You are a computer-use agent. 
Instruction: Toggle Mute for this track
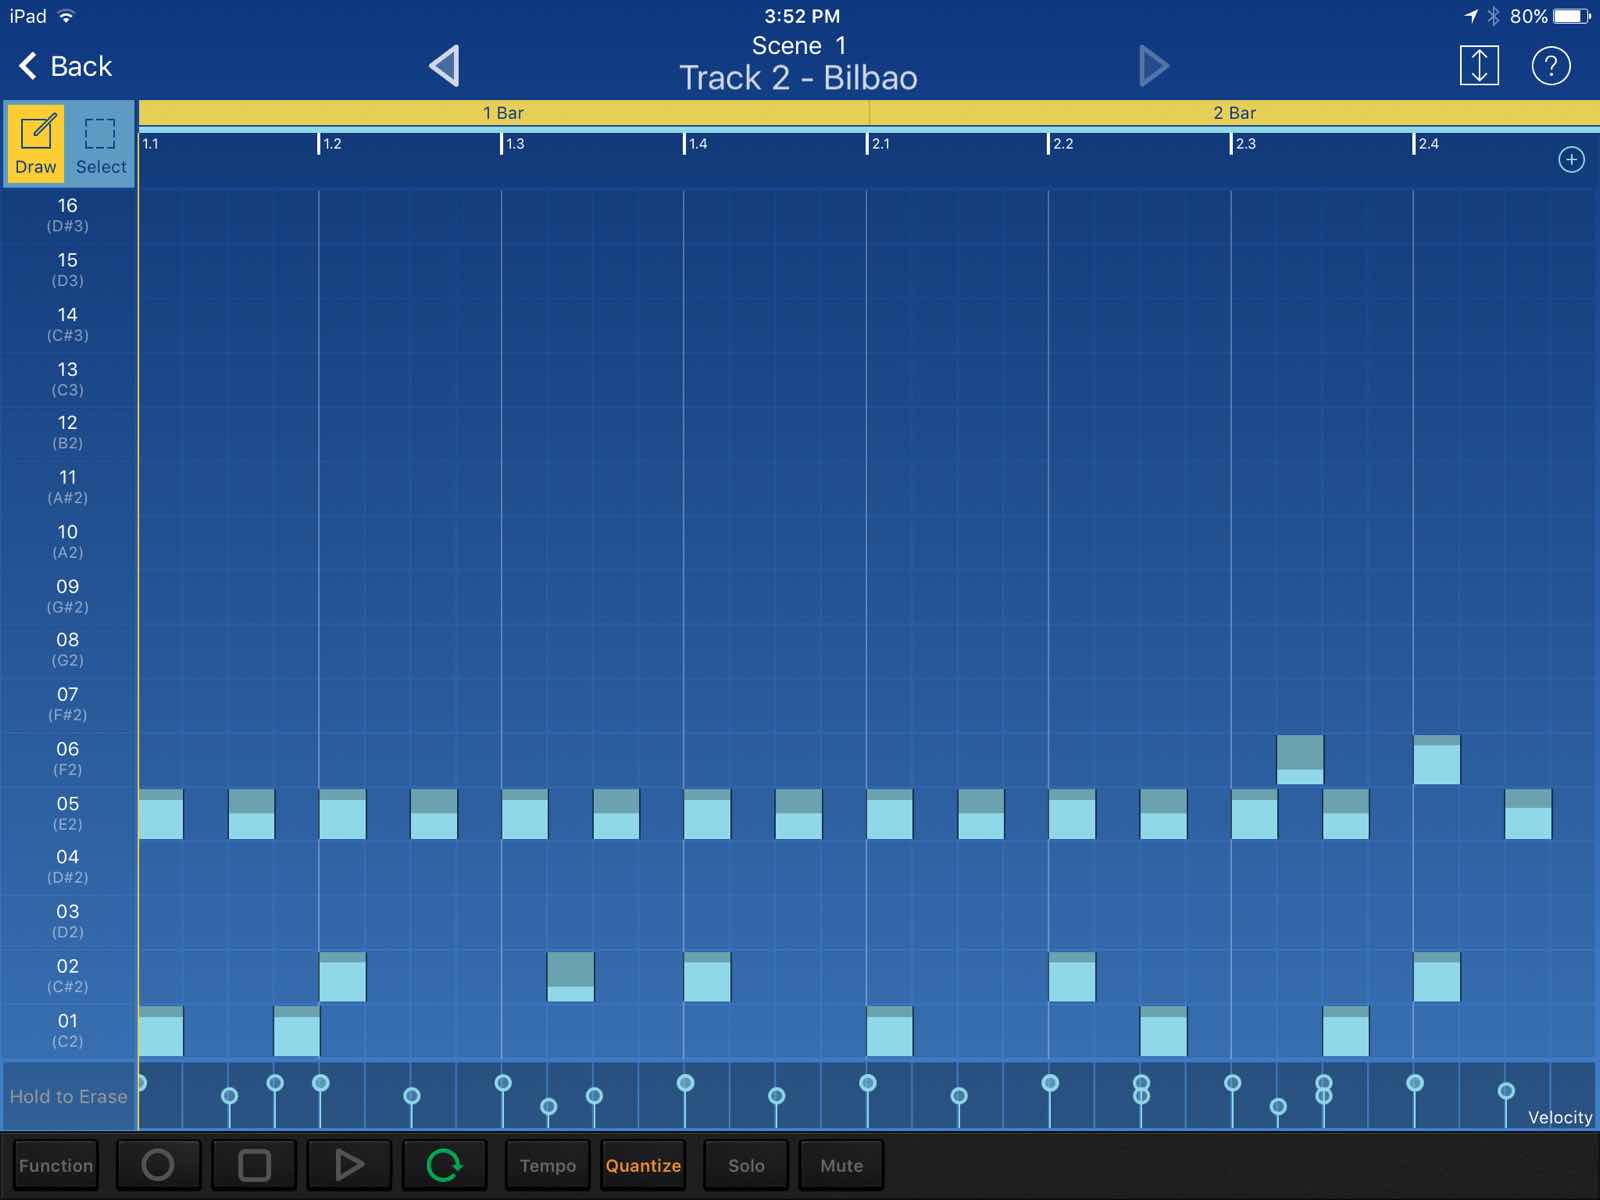(x=841, y=1165)
